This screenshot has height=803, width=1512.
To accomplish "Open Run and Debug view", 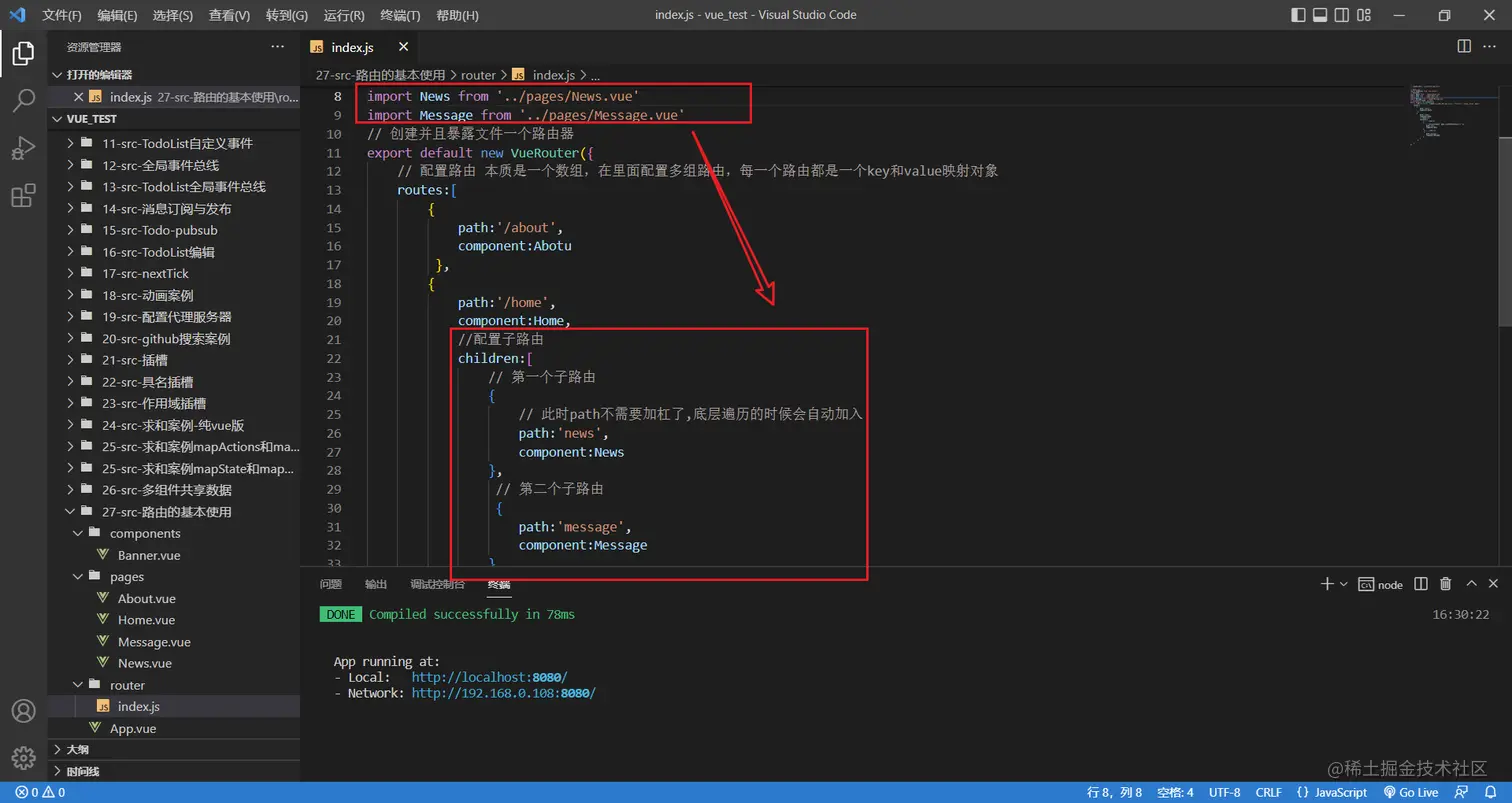I will pos(23,148).
